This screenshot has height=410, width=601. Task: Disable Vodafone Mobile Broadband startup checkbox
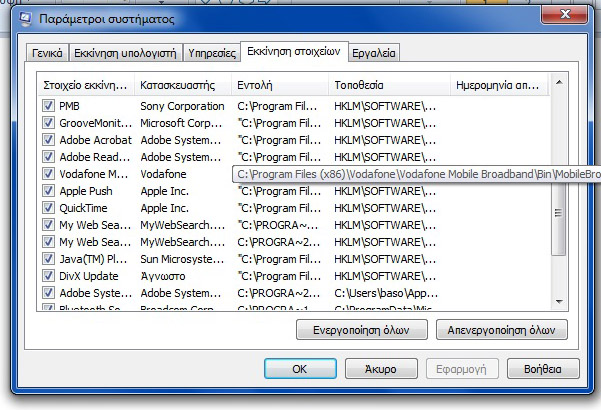tap(48, 174)
